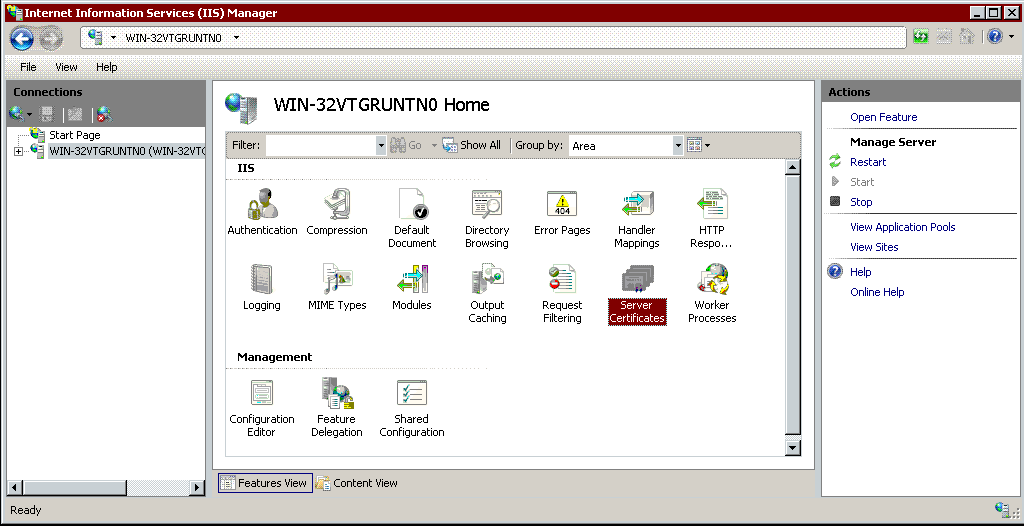The width and height of the screenshot is (1024, 526).
Task: Click the green refresh page icon
Action: pyautogui.click(x=921, y=37)
